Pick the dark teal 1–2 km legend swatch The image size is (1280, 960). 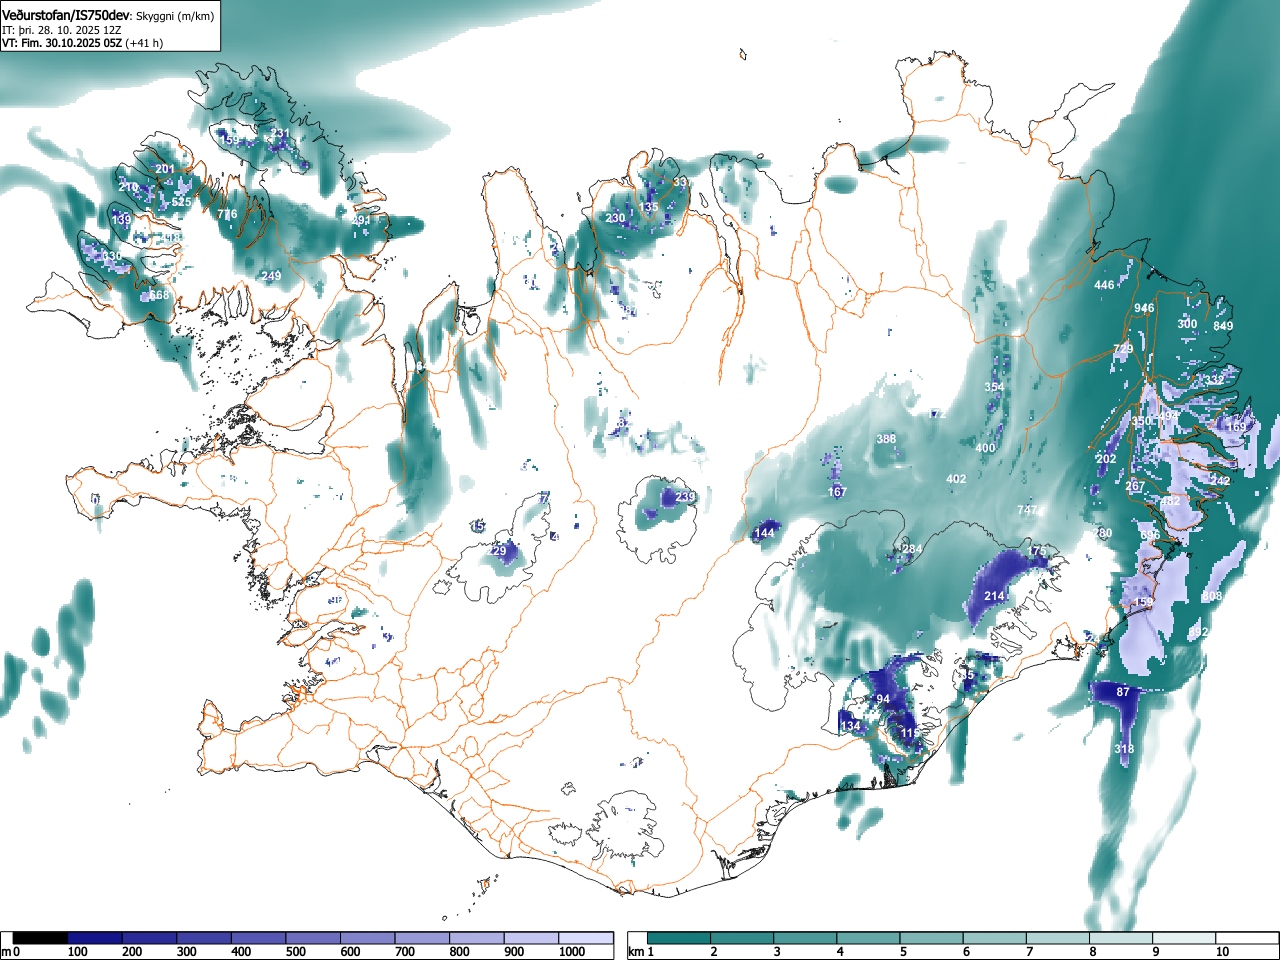pyautogui.click(x=681, y=938)
